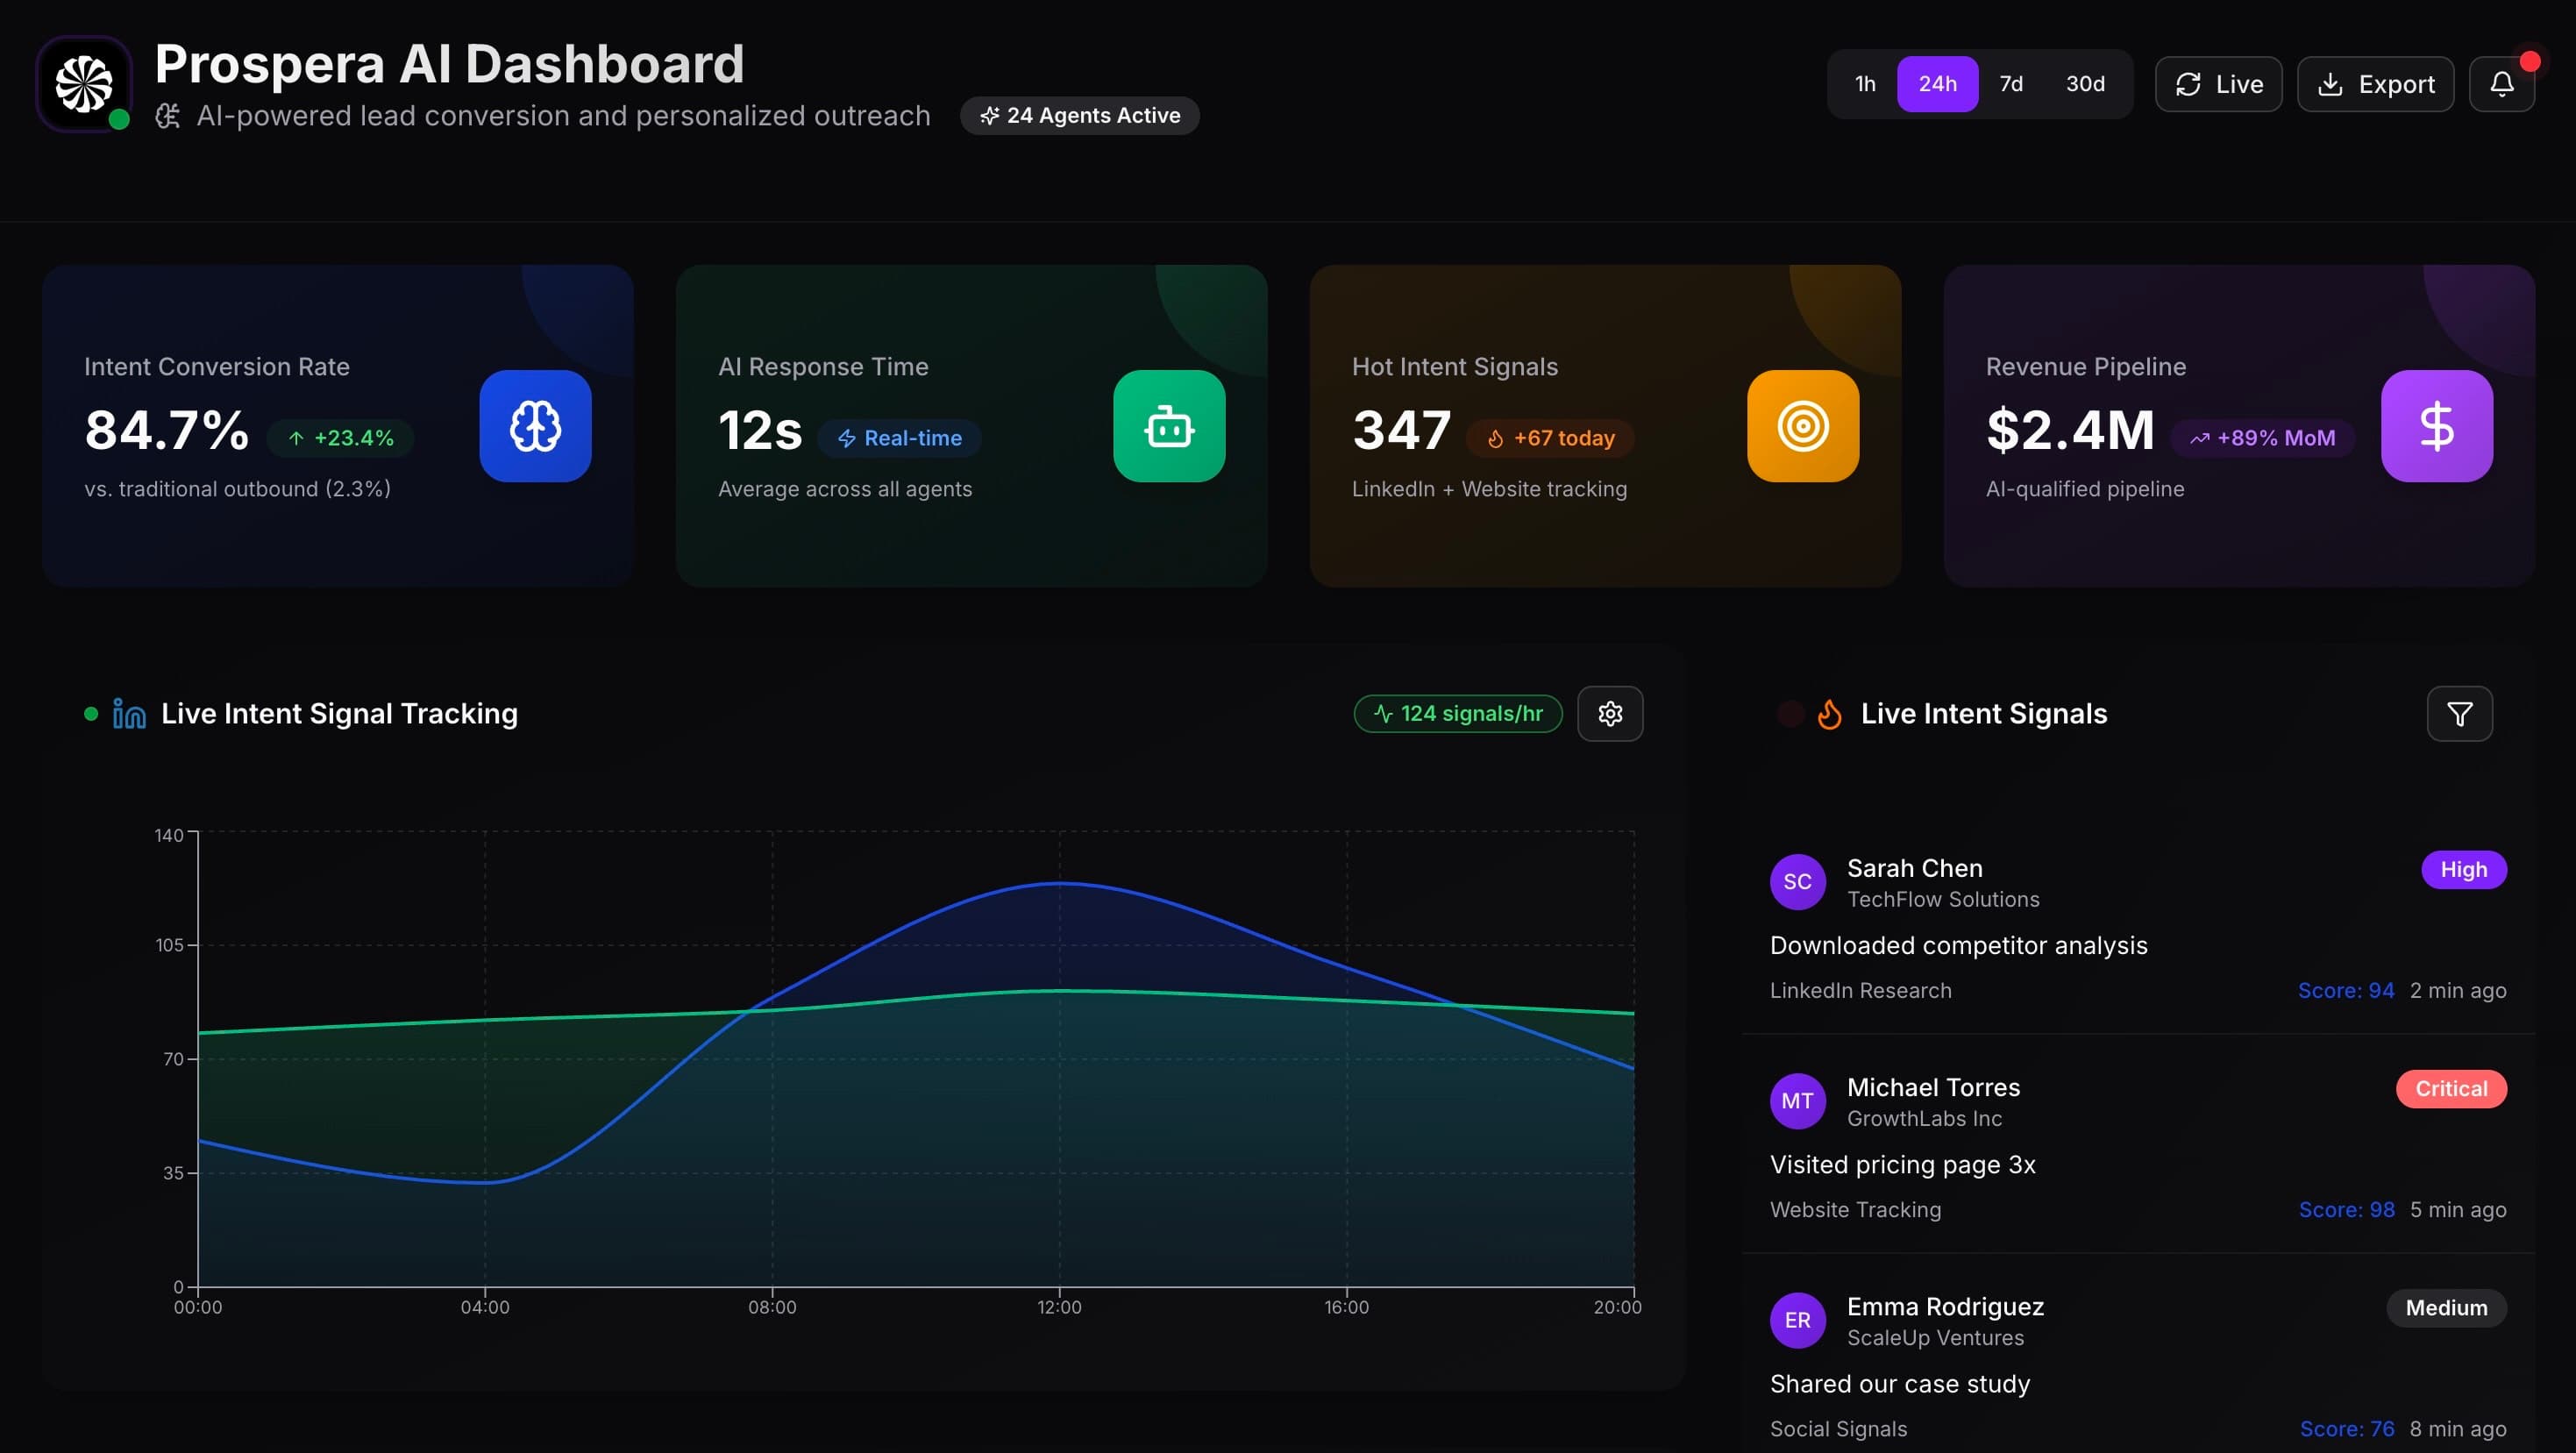This screenshot has height=1453, width=2576.
Task: Click the Export button
Action: [2376, 84]
